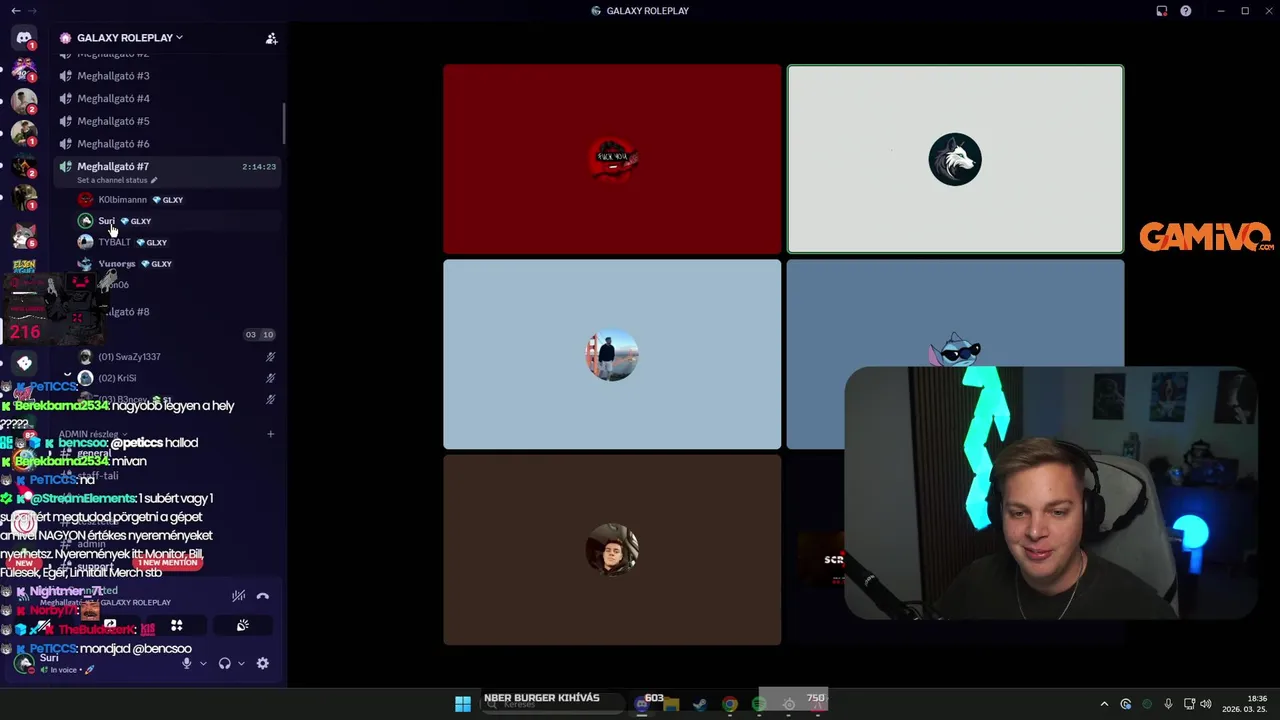Toggle microphone mute in user panel
This screenshot has width=1280, height=720.
[x=186, y=663]
